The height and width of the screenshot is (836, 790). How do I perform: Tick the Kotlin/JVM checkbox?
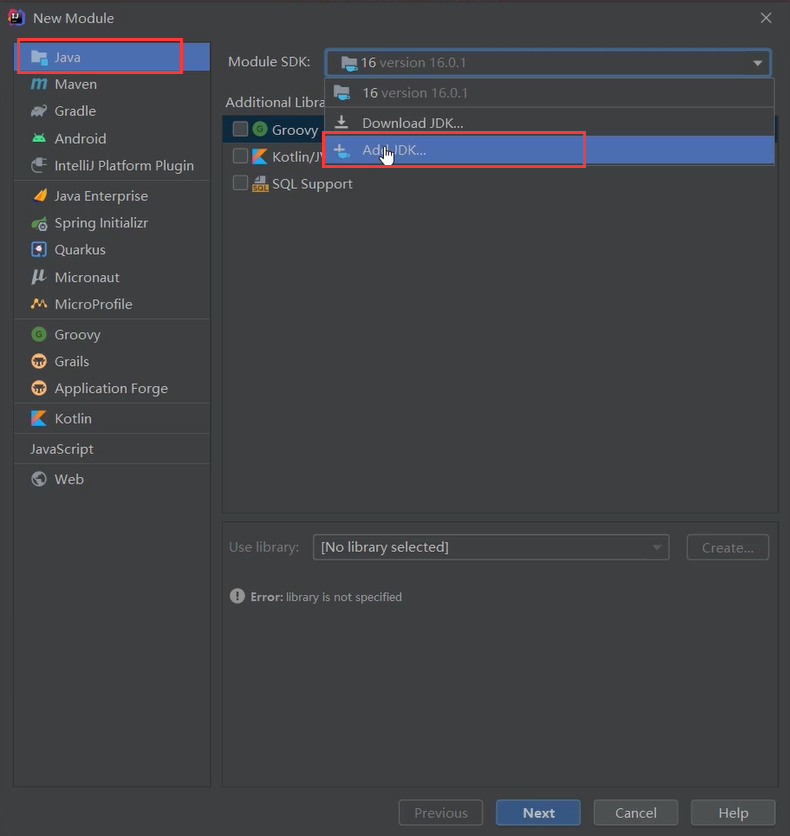[240, 156]
